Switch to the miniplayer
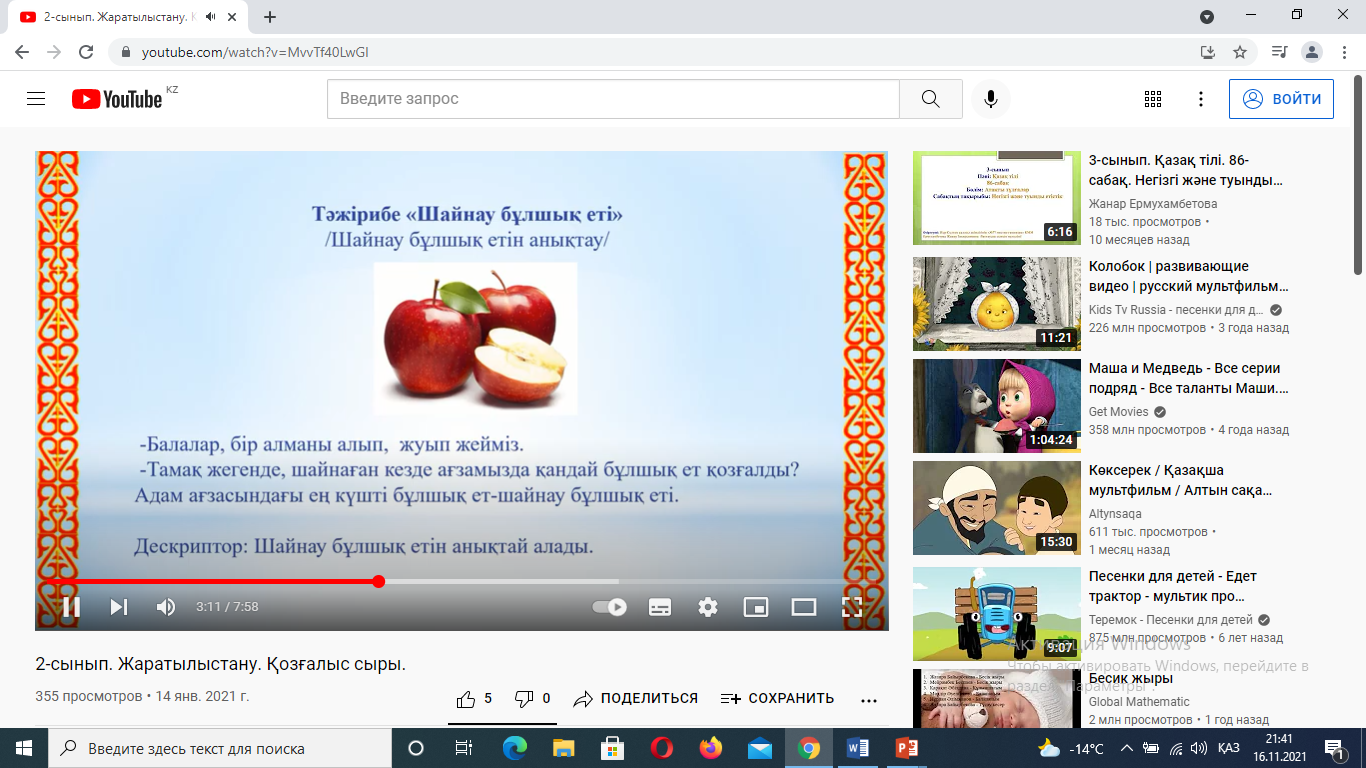Image resolution: width=1366 pixels, height=768 pixels. (756, 606)
